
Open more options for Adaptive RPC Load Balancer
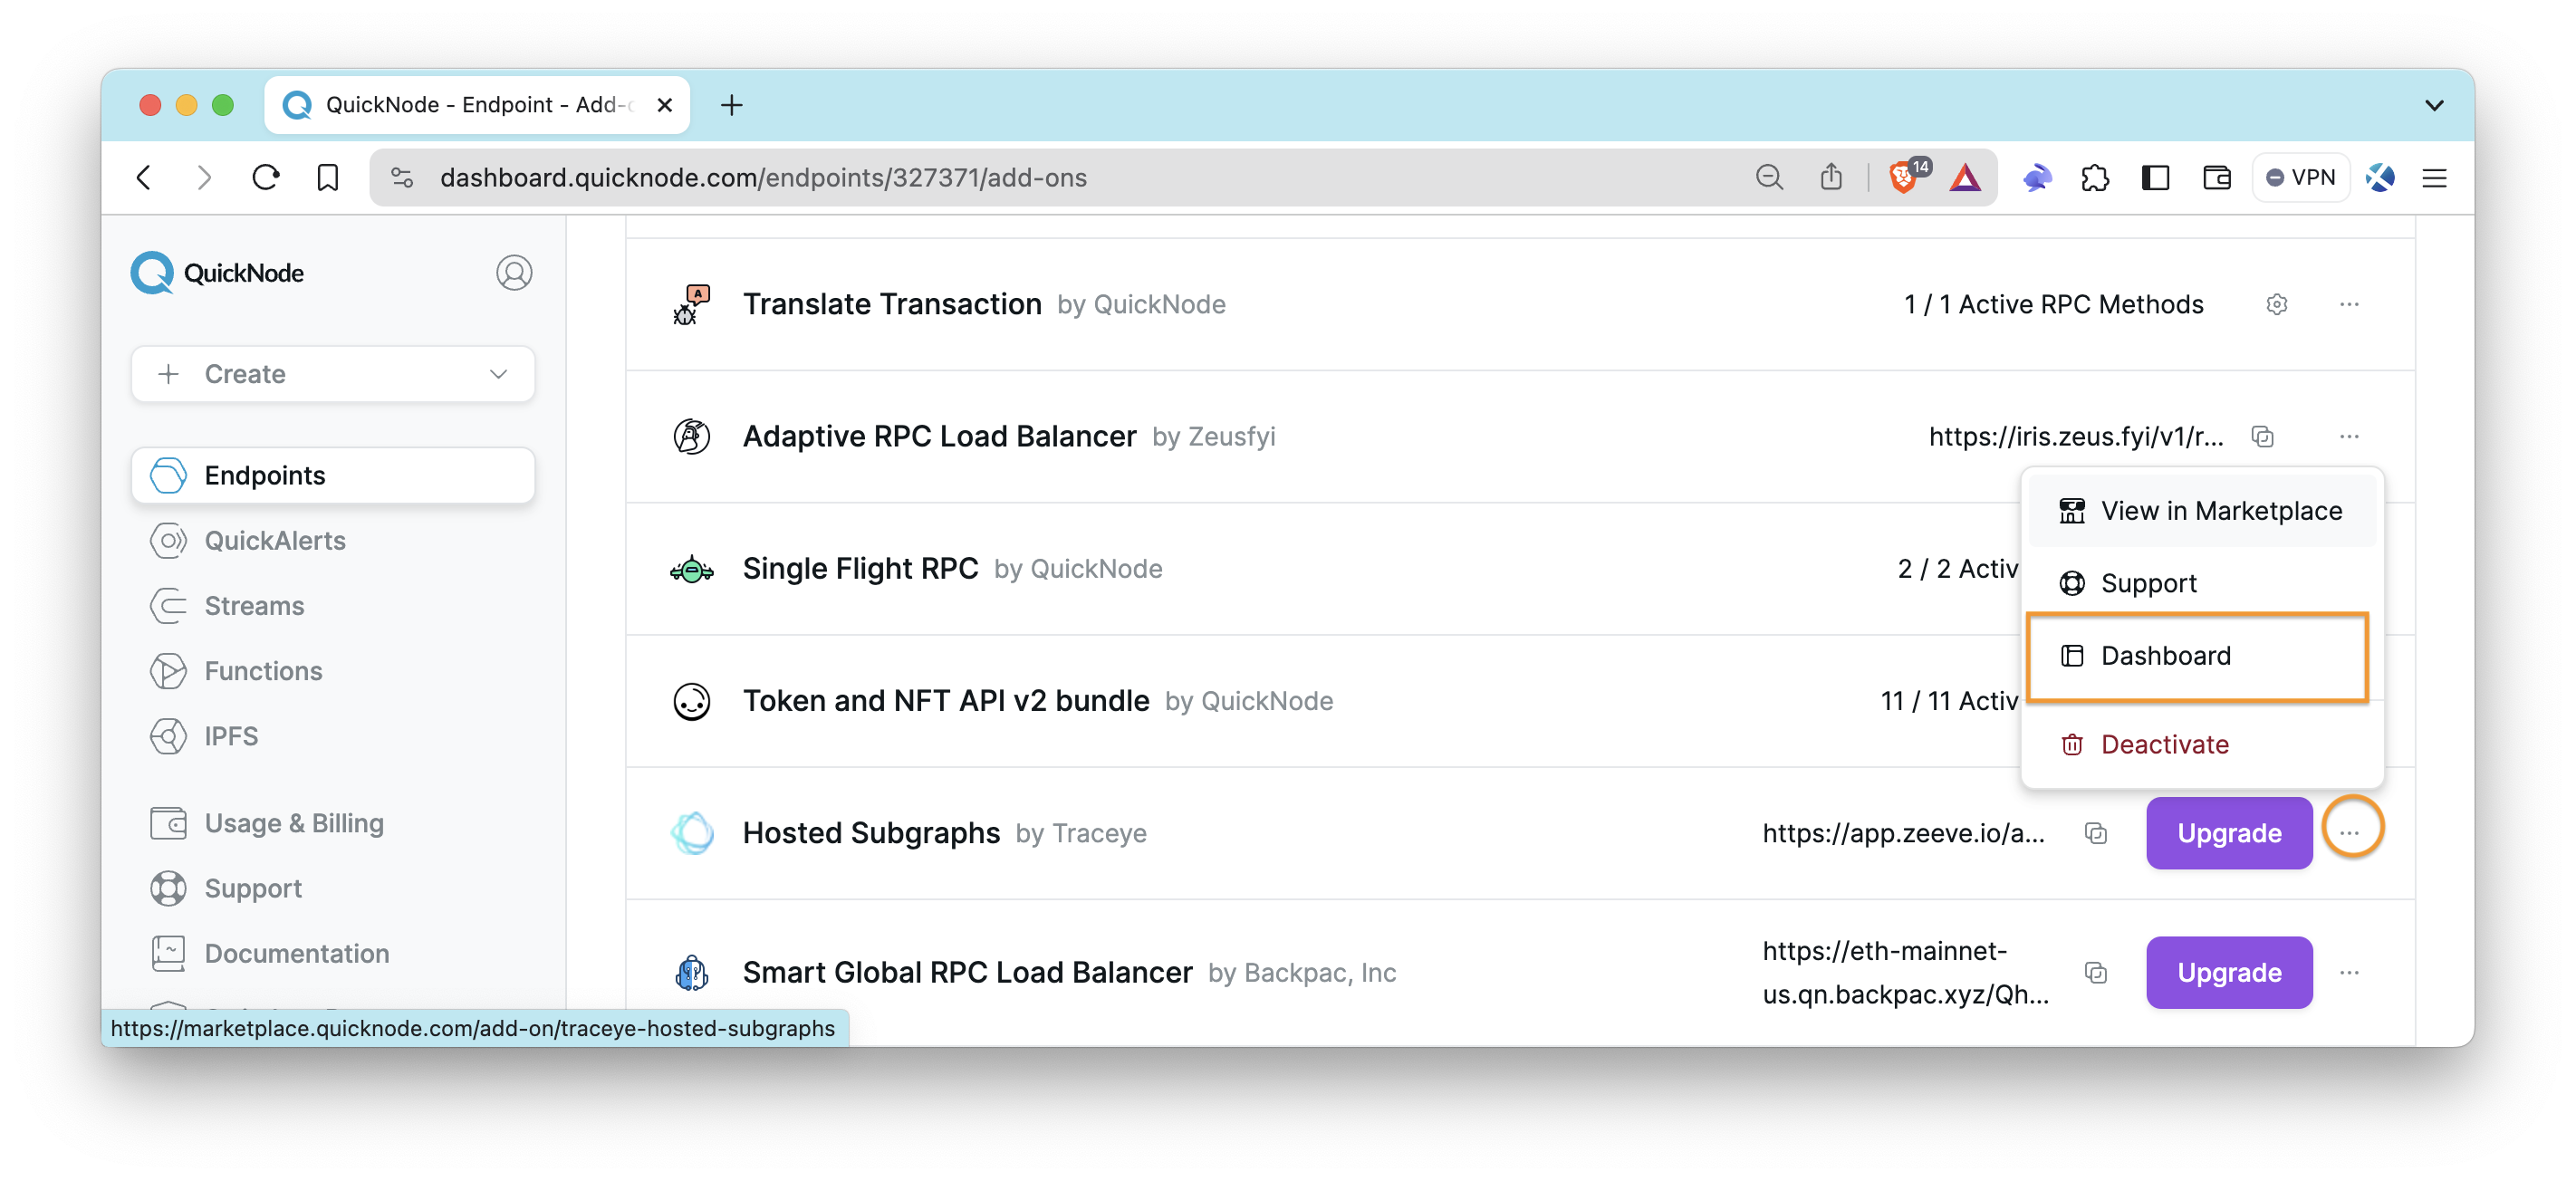(x=2350, y=436)
